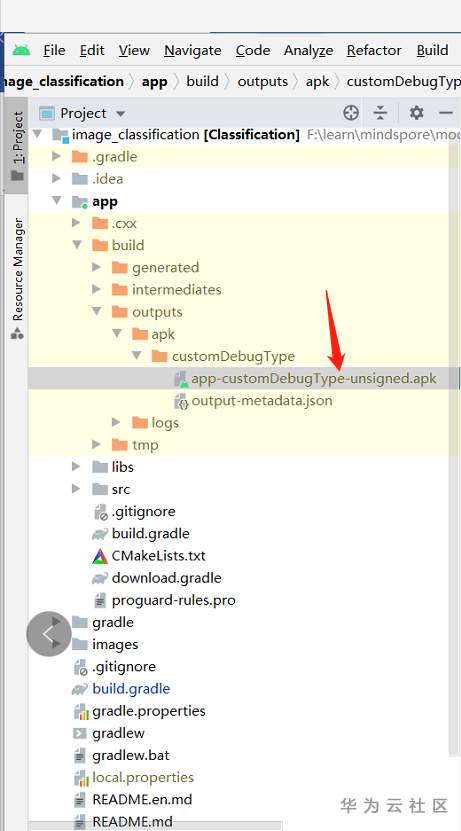Image resolution: width=461 pixels, height=831 pixels.
Task: Click the outputs breadcrumb
Action: coord(262,81)
